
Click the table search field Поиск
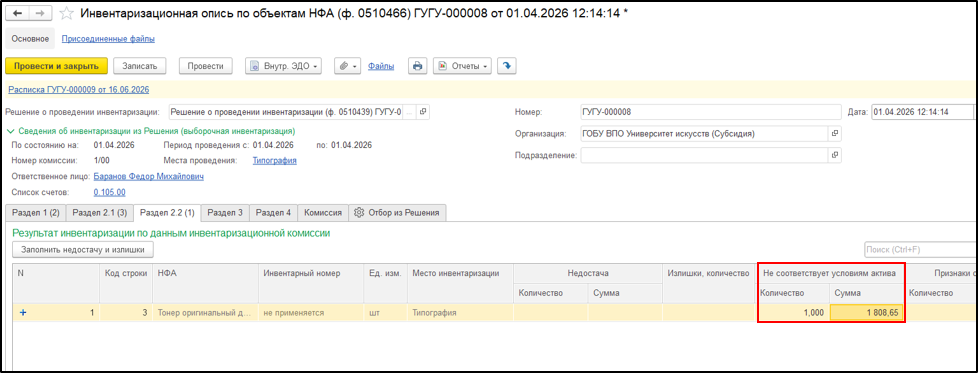pos(920,250)
